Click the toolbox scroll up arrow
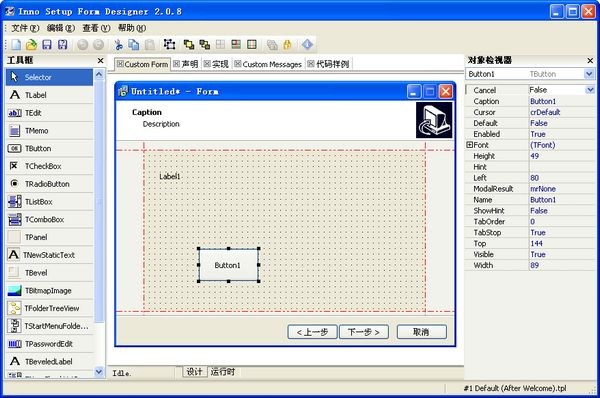The height and width of the screenshot is (398, 600). pyautogui.click(x=99, y=74)
